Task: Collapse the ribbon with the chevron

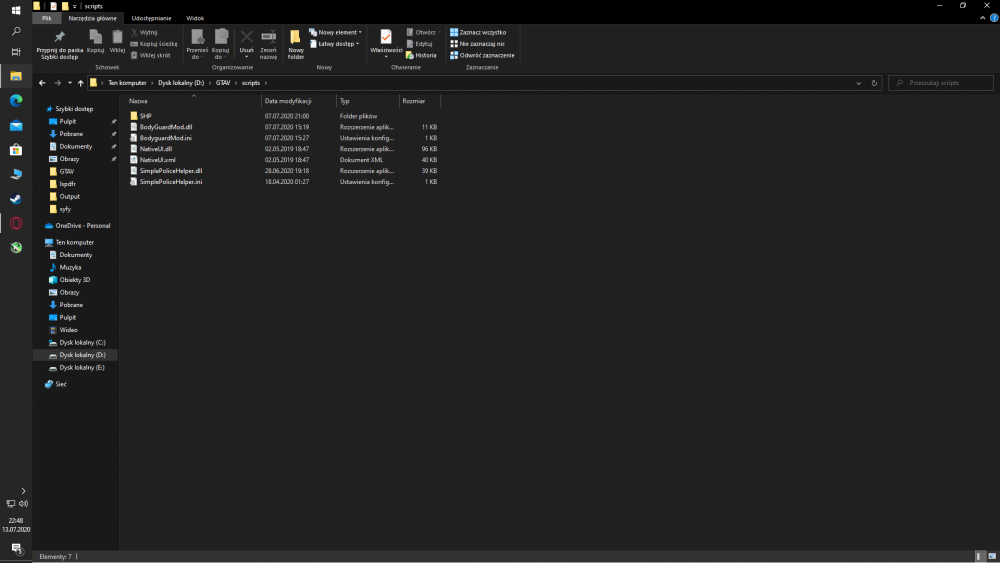Action: pos(982,18)
